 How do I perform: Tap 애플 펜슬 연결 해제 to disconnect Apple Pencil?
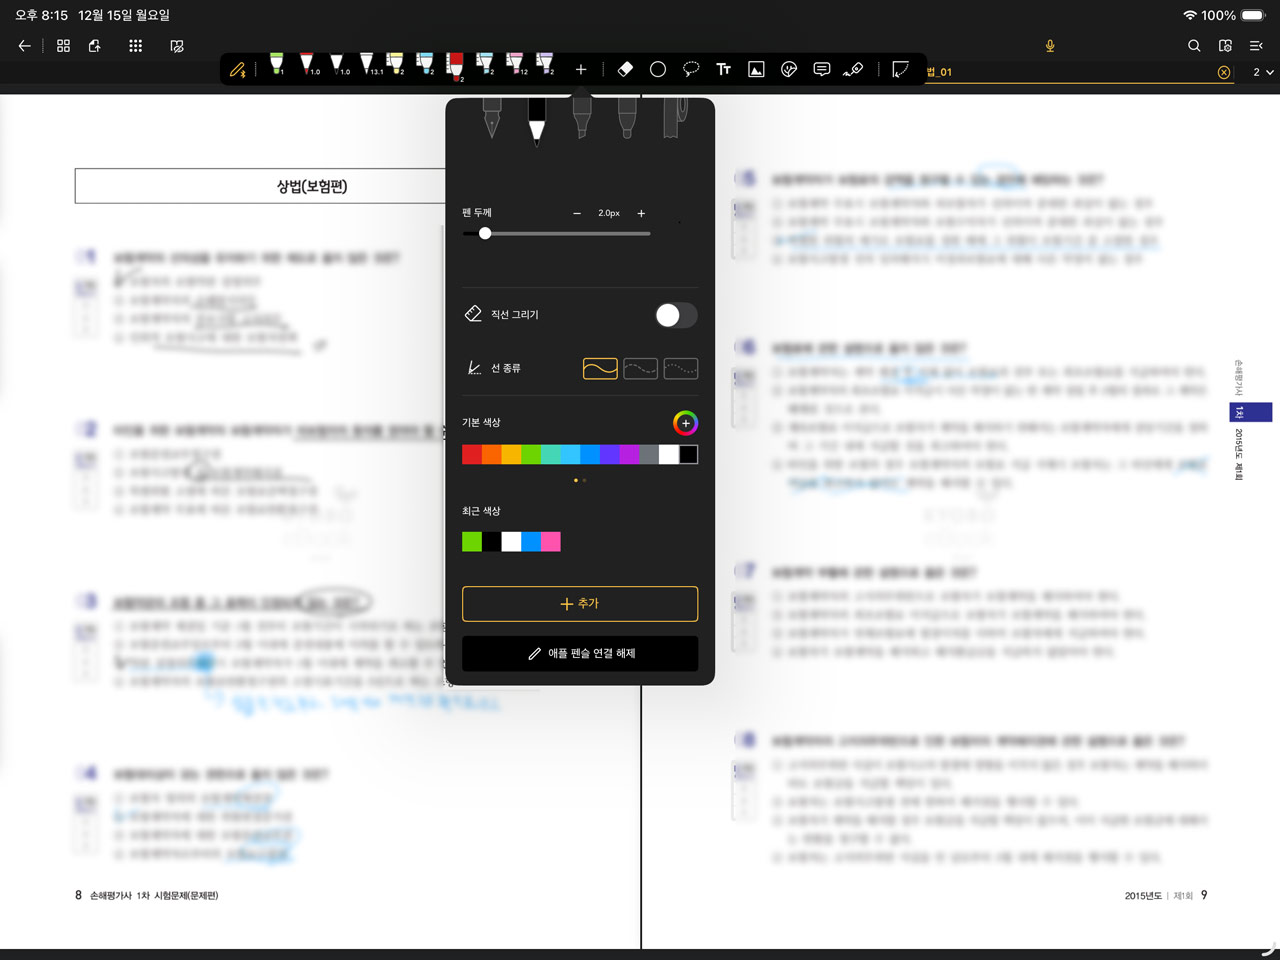tap(580, 653)
